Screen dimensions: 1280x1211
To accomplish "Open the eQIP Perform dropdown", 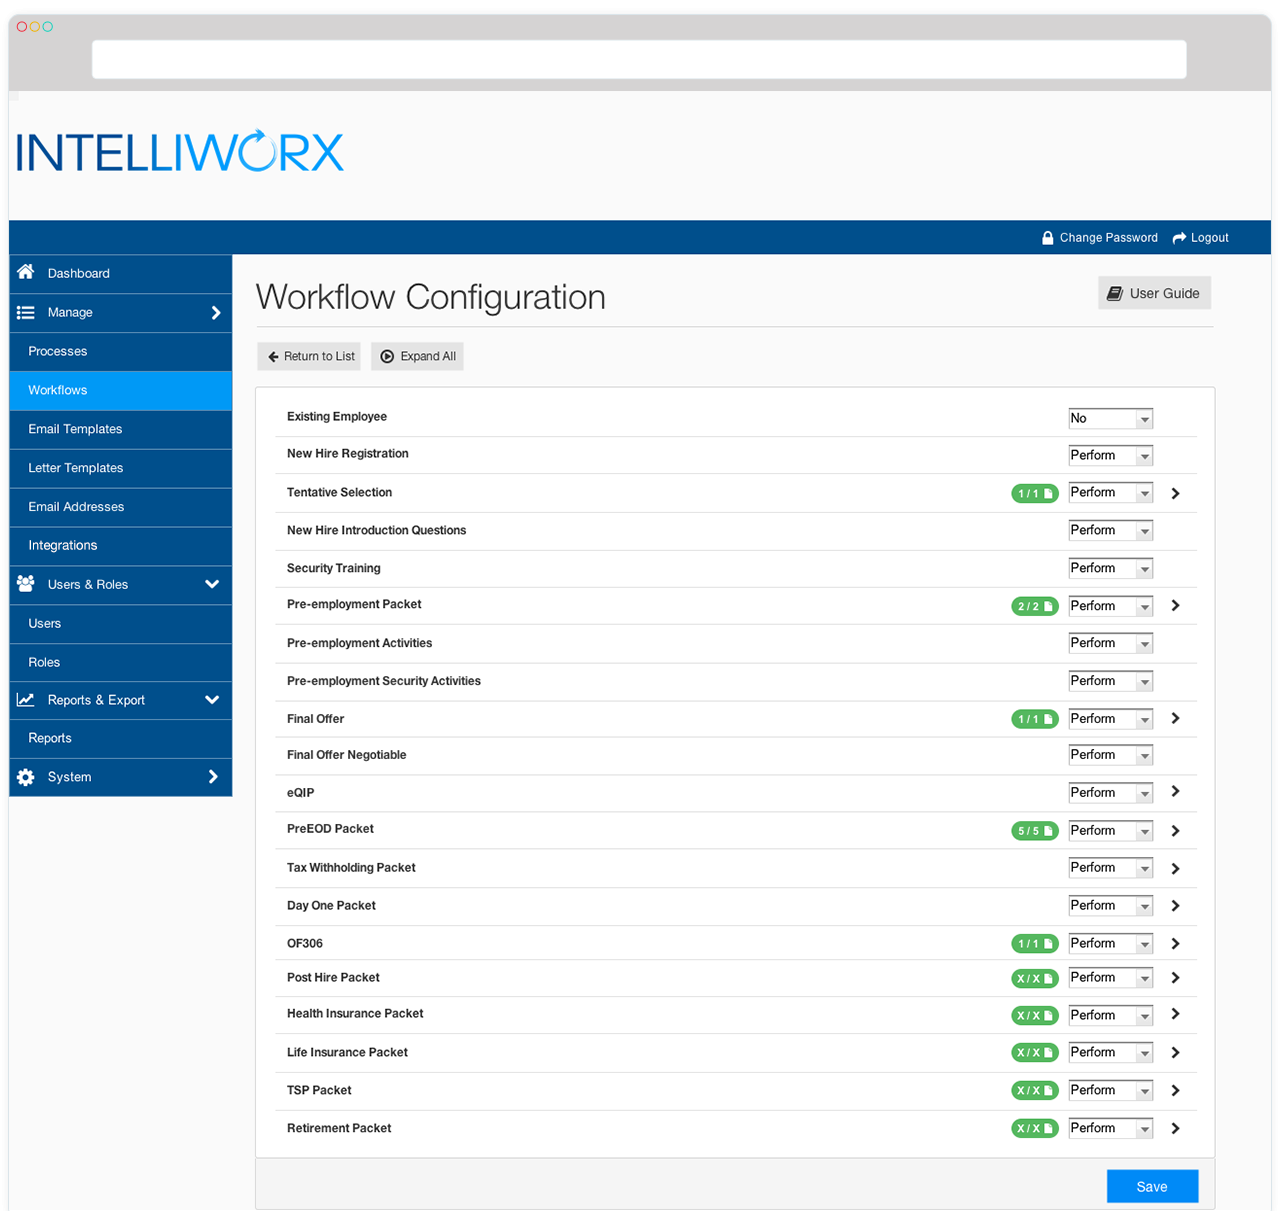I will point(1111,793).
